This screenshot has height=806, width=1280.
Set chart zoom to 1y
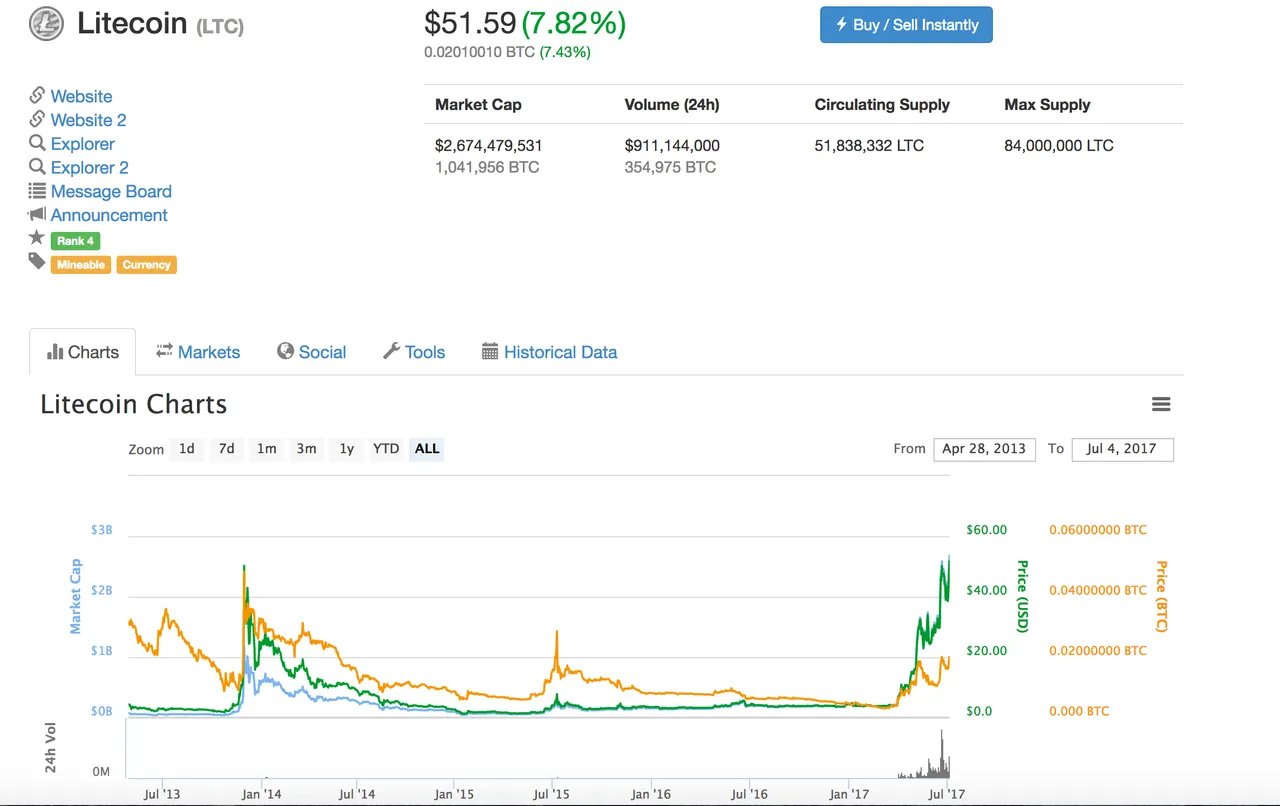point(347,449)
